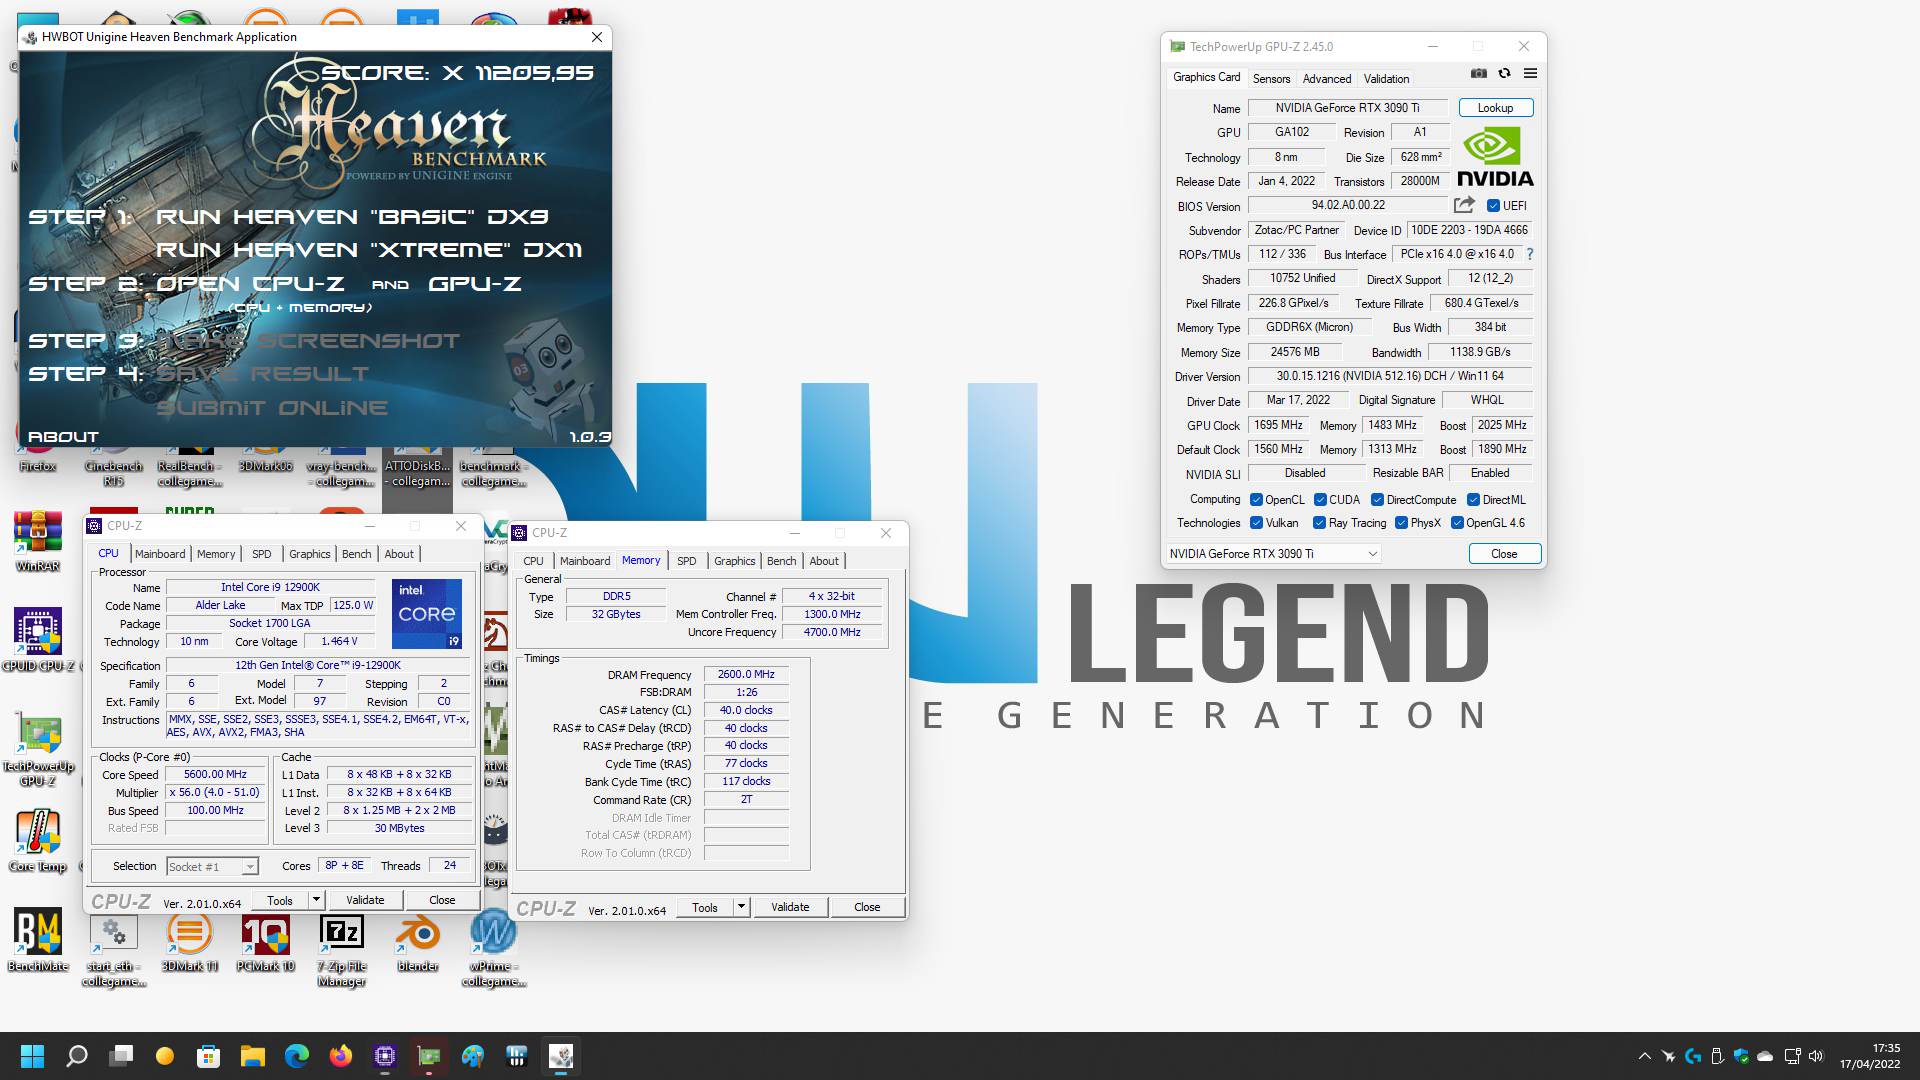This screenshot has width=1920, height=1080.
Task: Expand Tools arrow in CPU-Z CPU window
Action: 316,900
